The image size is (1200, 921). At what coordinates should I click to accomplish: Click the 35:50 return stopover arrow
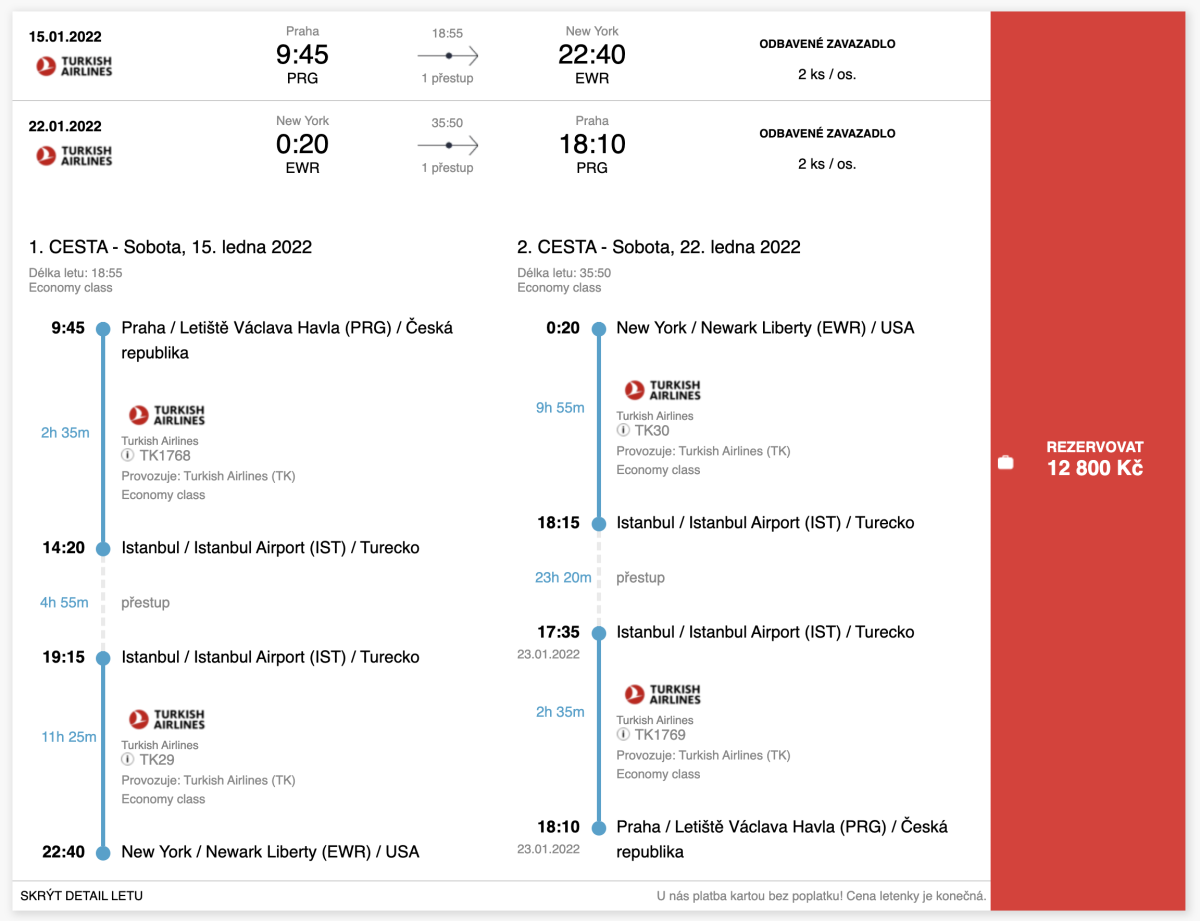(448, 146)
